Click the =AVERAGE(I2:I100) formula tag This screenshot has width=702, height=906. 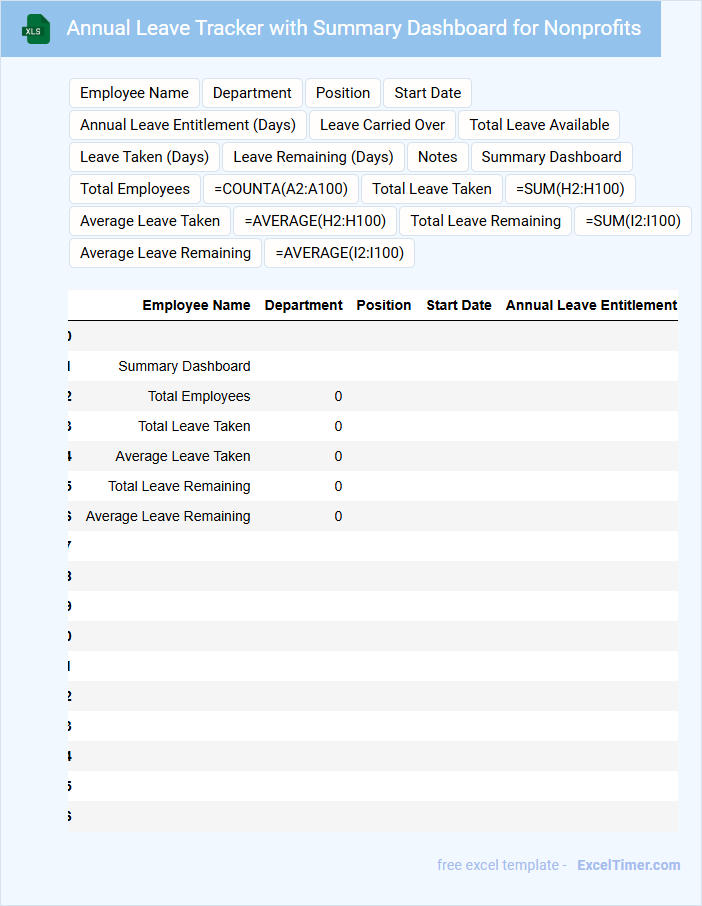(x=340, y=253)
